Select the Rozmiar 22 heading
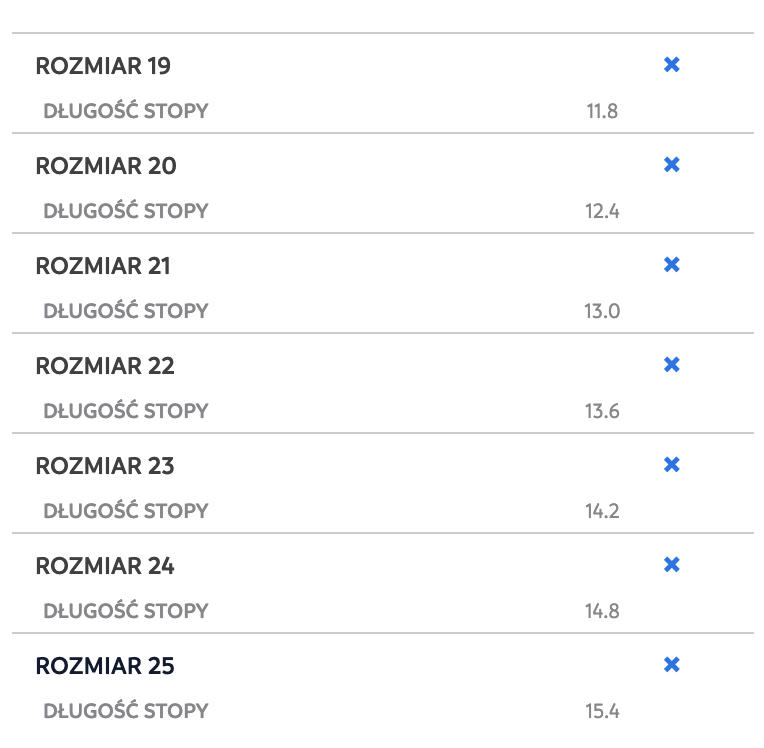 [105, 366]
